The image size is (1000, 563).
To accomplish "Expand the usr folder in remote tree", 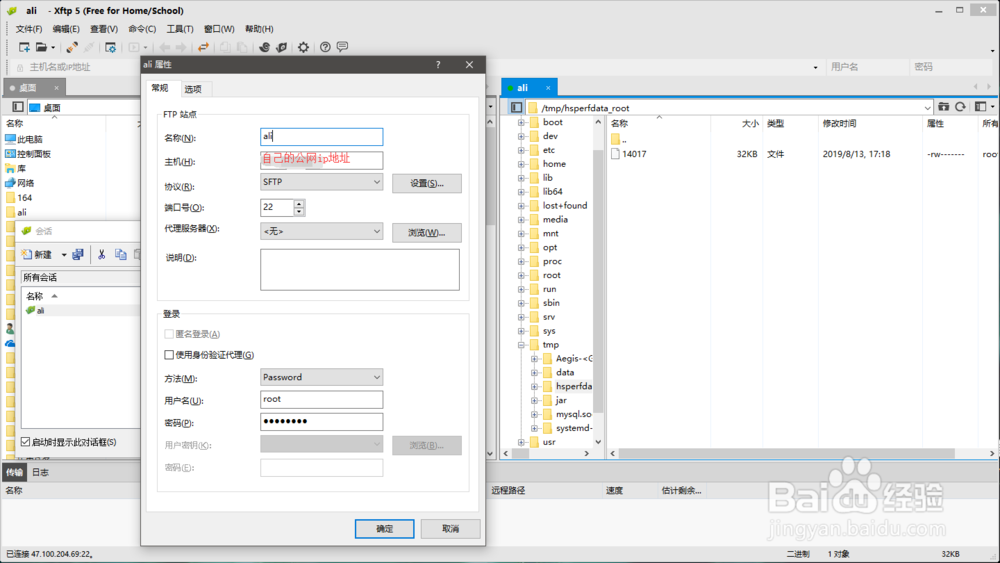I will (521, 442).
